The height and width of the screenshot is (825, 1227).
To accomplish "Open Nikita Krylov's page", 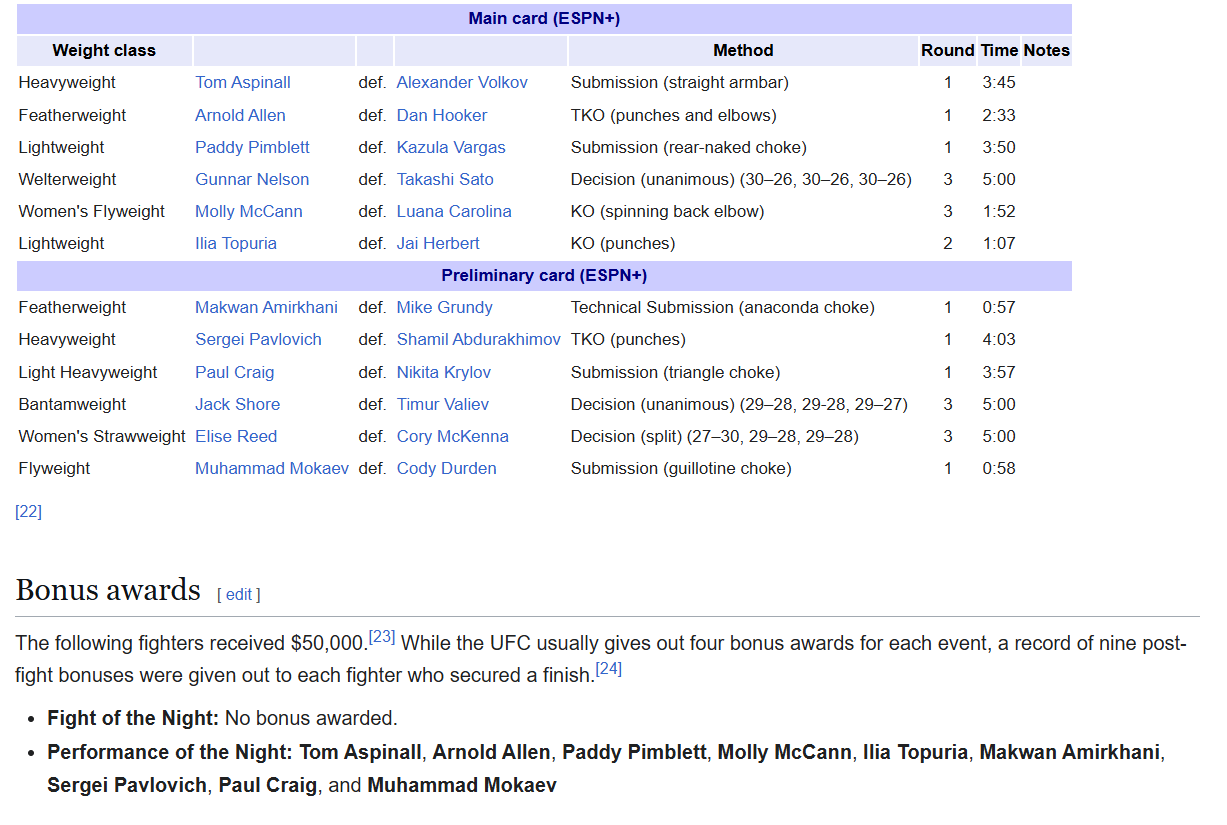I will coord(444,372).
